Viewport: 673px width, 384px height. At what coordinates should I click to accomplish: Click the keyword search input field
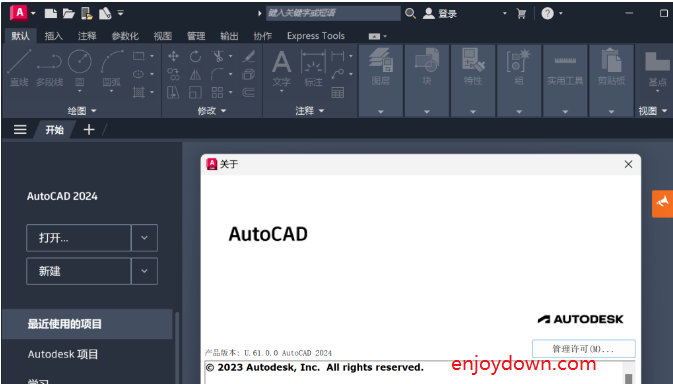[333, 13]
